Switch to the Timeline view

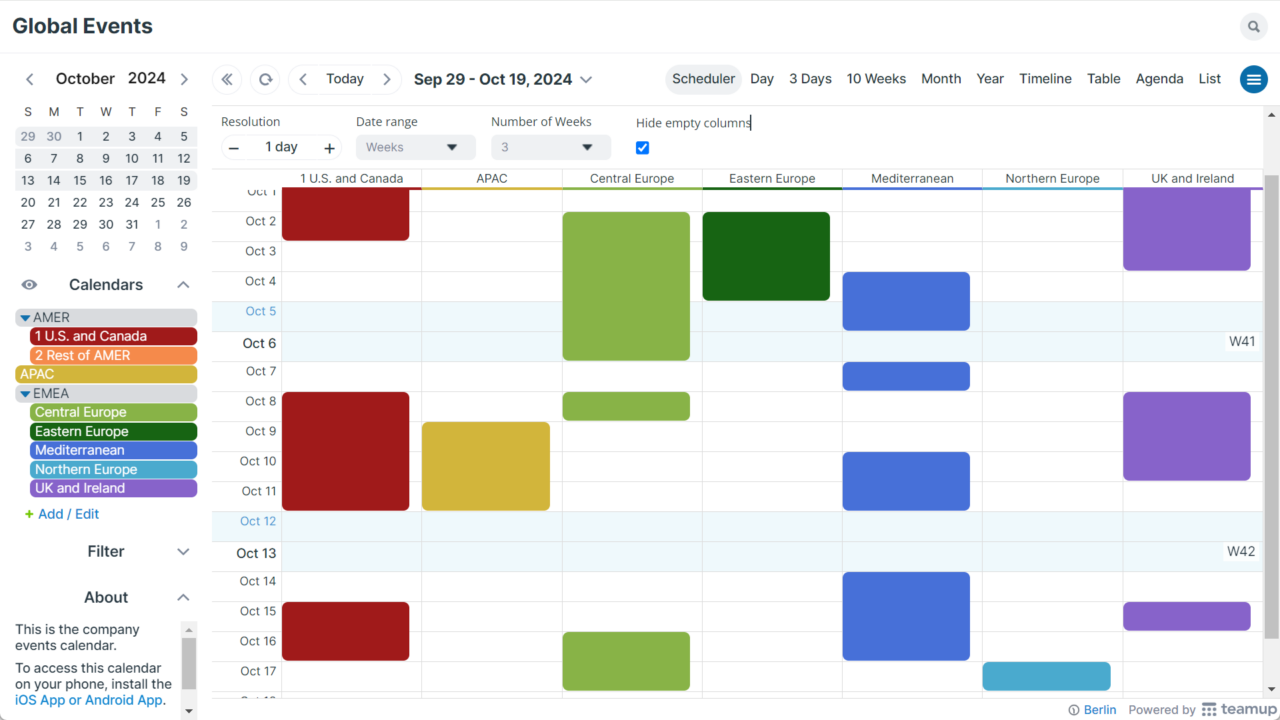point(1045,78)
